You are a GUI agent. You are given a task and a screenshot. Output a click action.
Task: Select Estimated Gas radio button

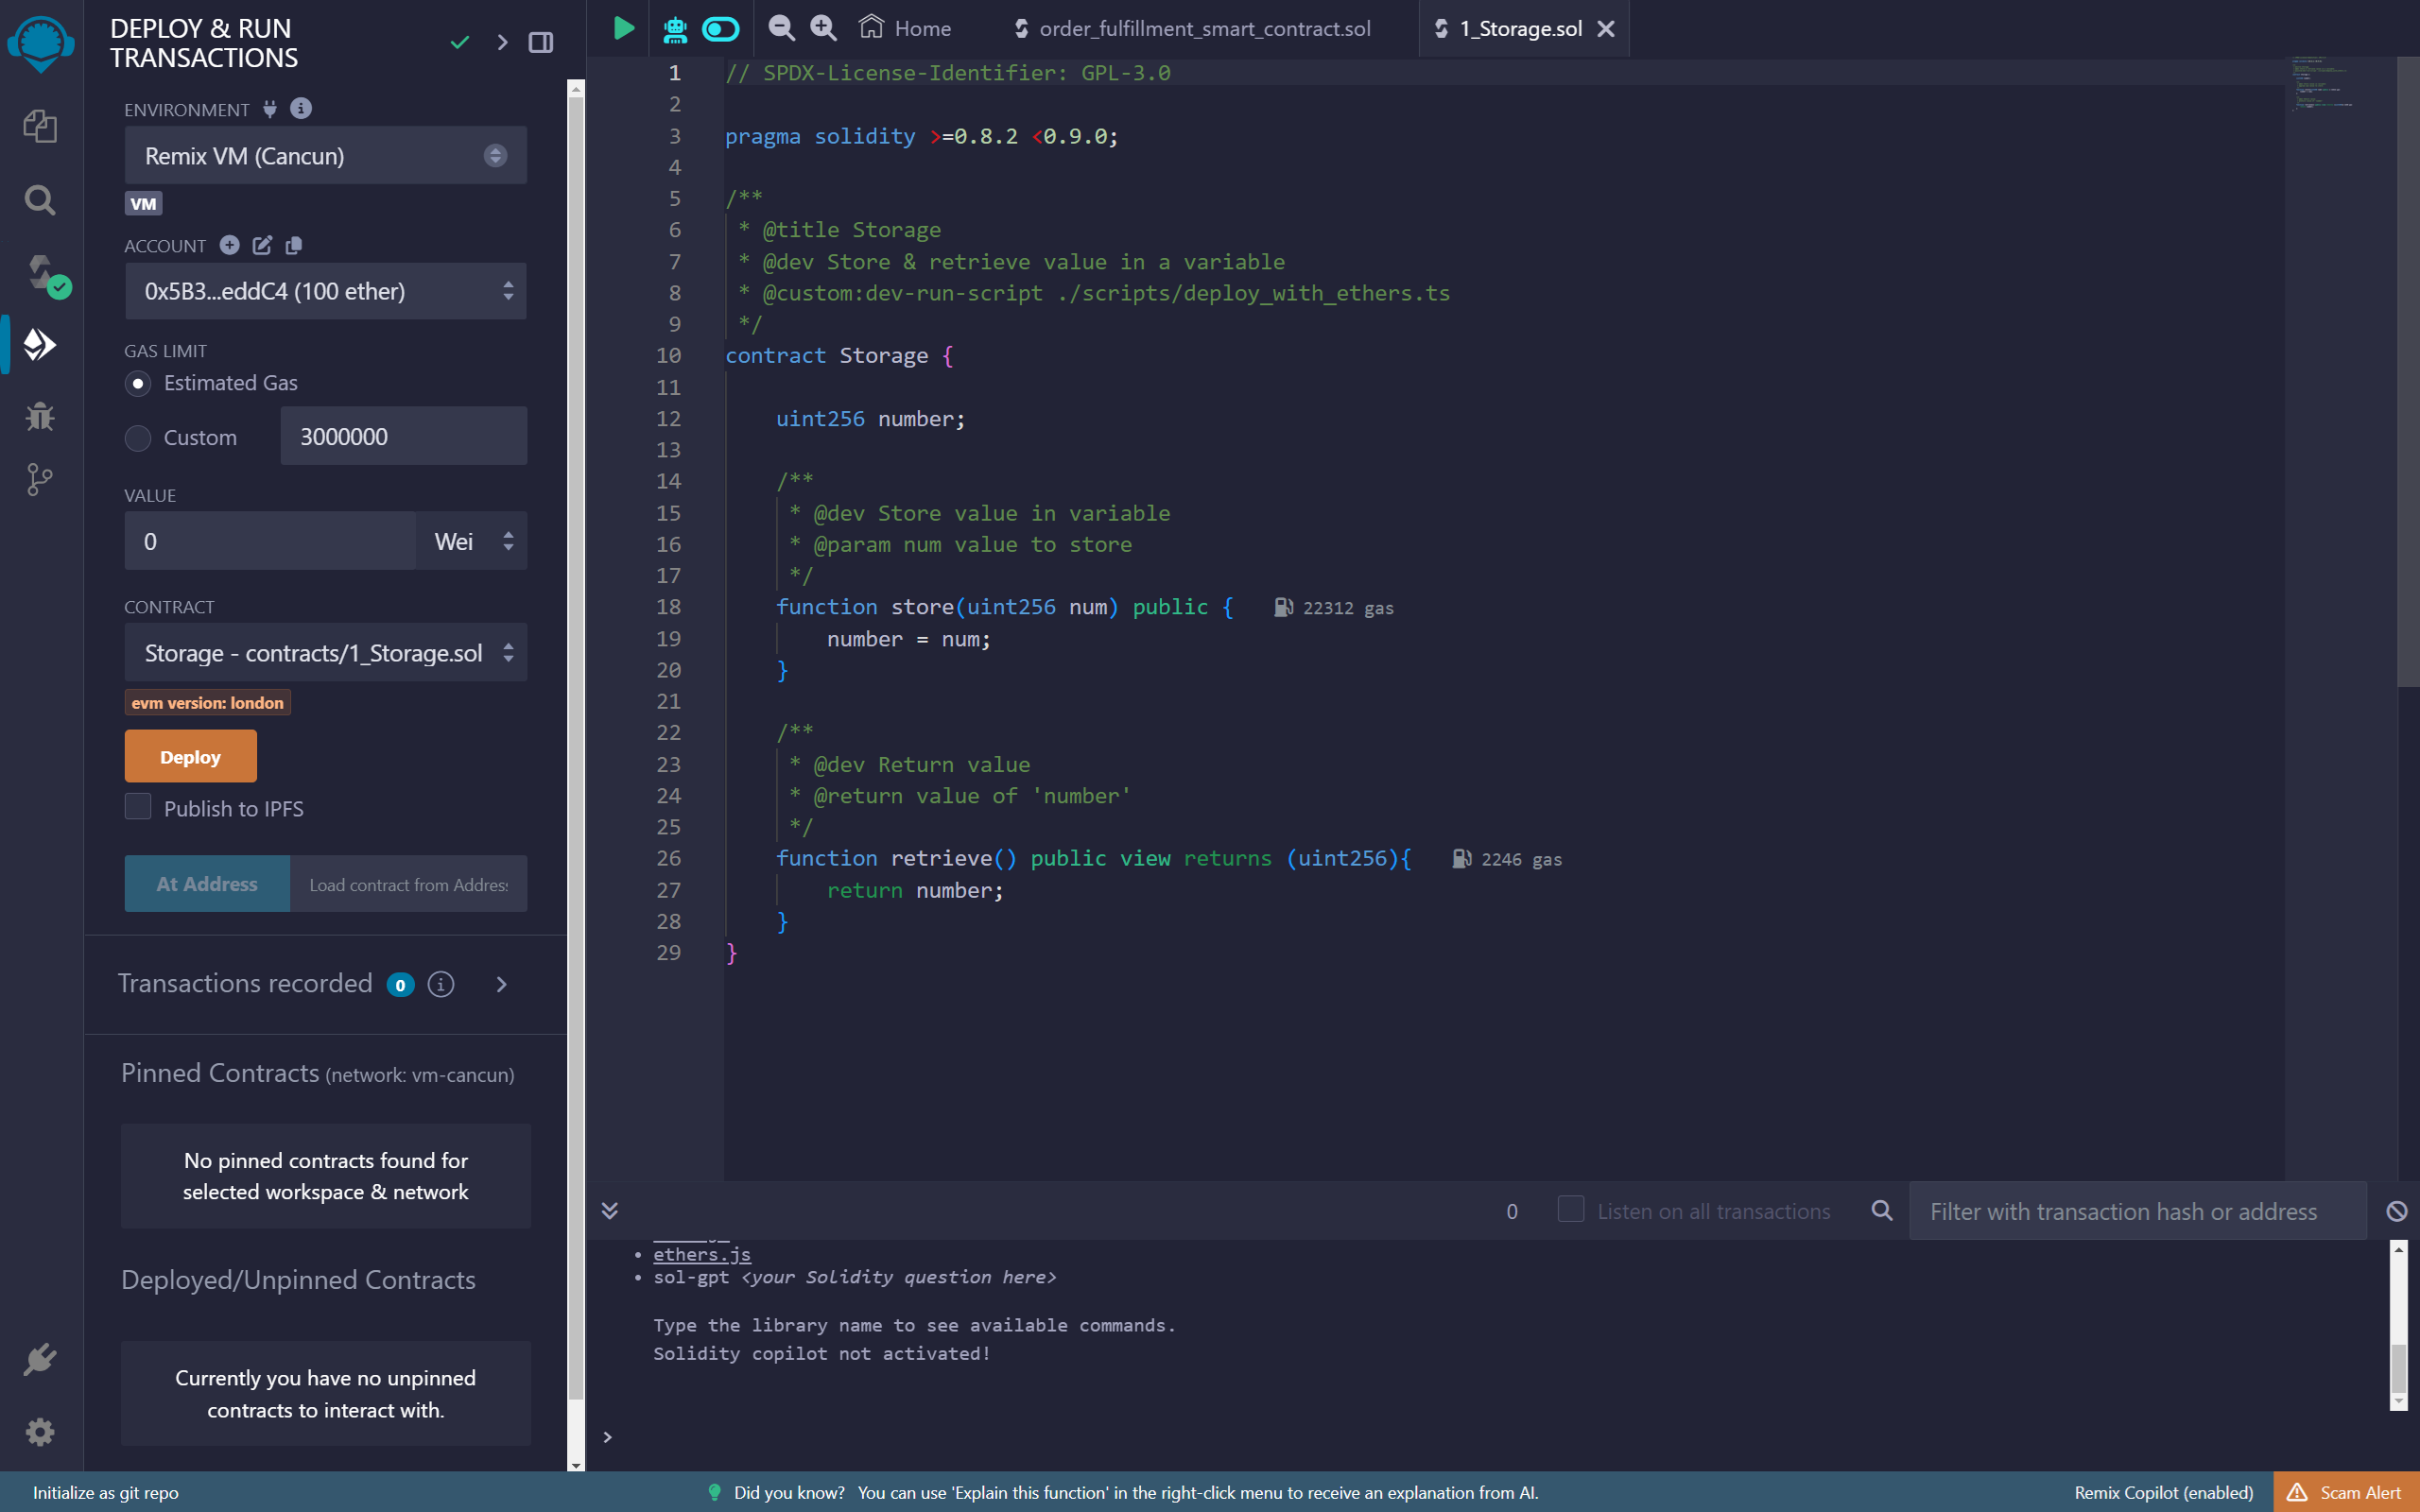click(x=138, y=383)
